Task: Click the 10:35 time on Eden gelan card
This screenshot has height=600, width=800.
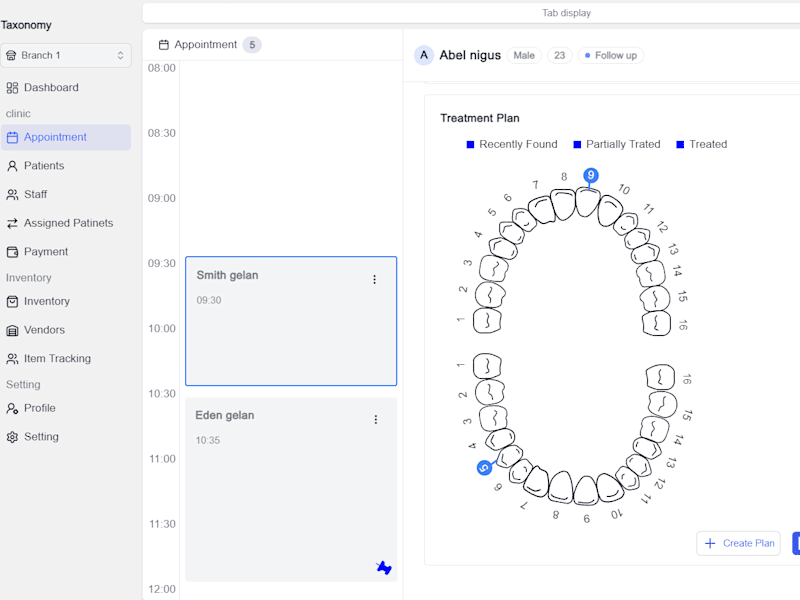Action: tap(208, 440)
